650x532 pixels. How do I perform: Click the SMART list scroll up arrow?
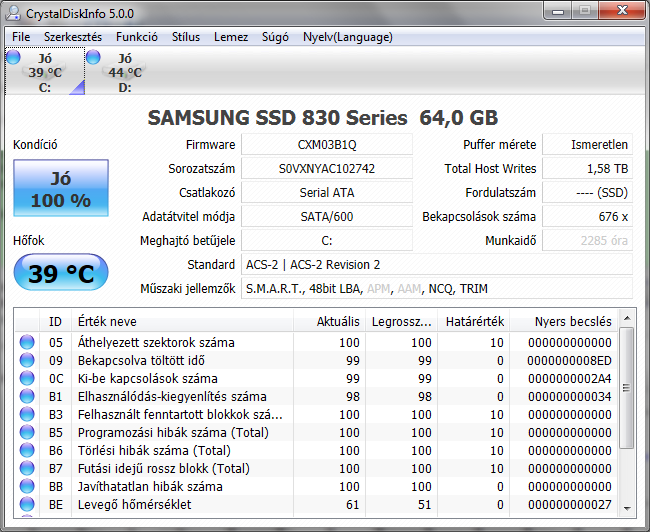coord(627,318)
